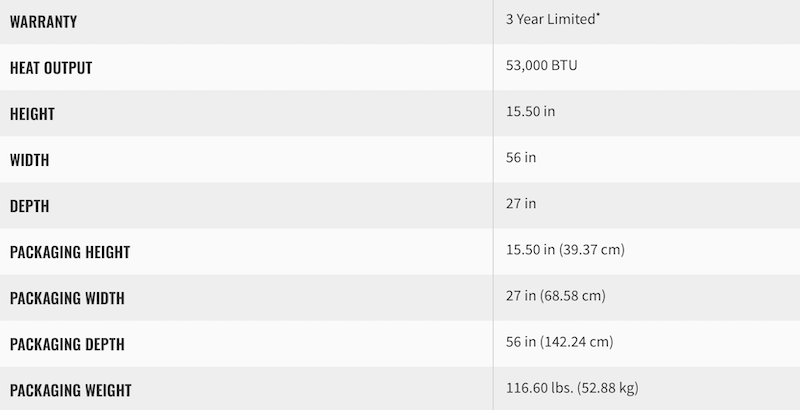Click the PACKAGING DEPTH label
800x410 pixels.
pyautogui.click(x=67, y=344)
